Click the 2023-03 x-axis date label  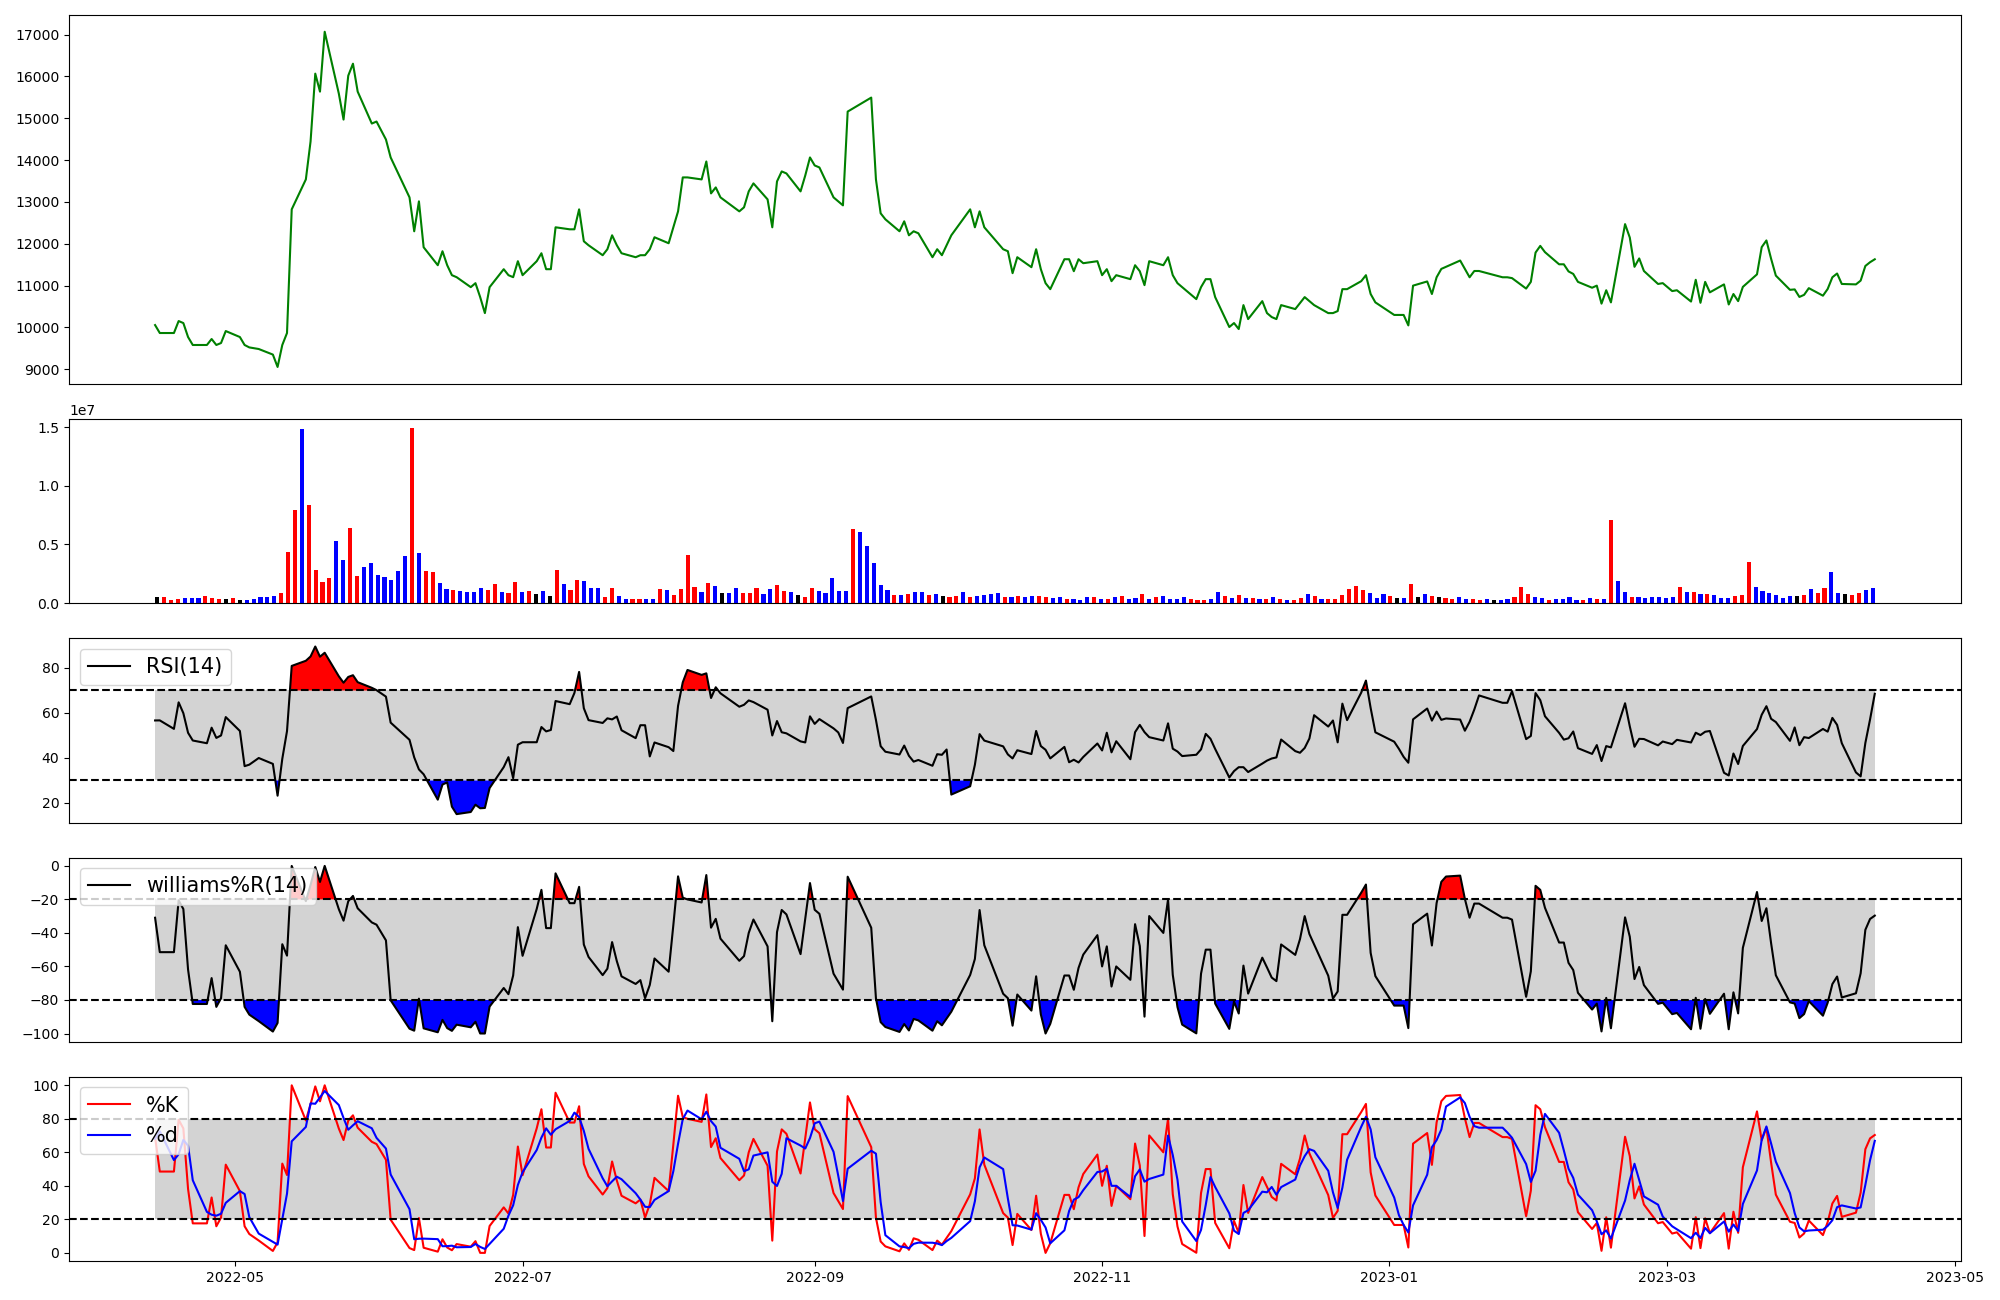click(x=1667, y=1277)
